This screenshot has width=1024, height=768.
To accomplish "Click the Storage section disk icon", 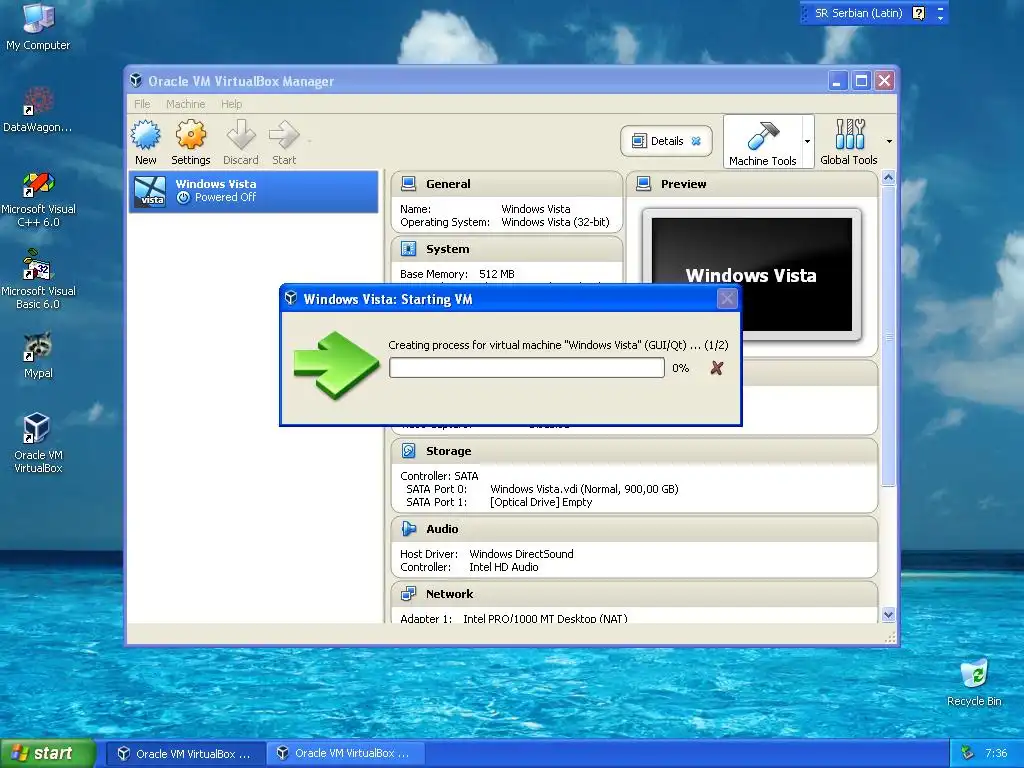I will pyautogui.click(x=409, y=451).
